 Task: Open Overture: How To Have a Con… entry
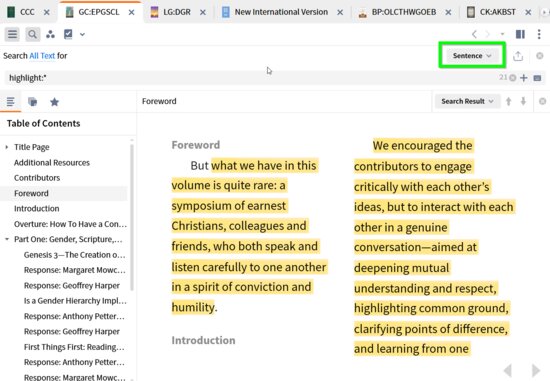71,224
